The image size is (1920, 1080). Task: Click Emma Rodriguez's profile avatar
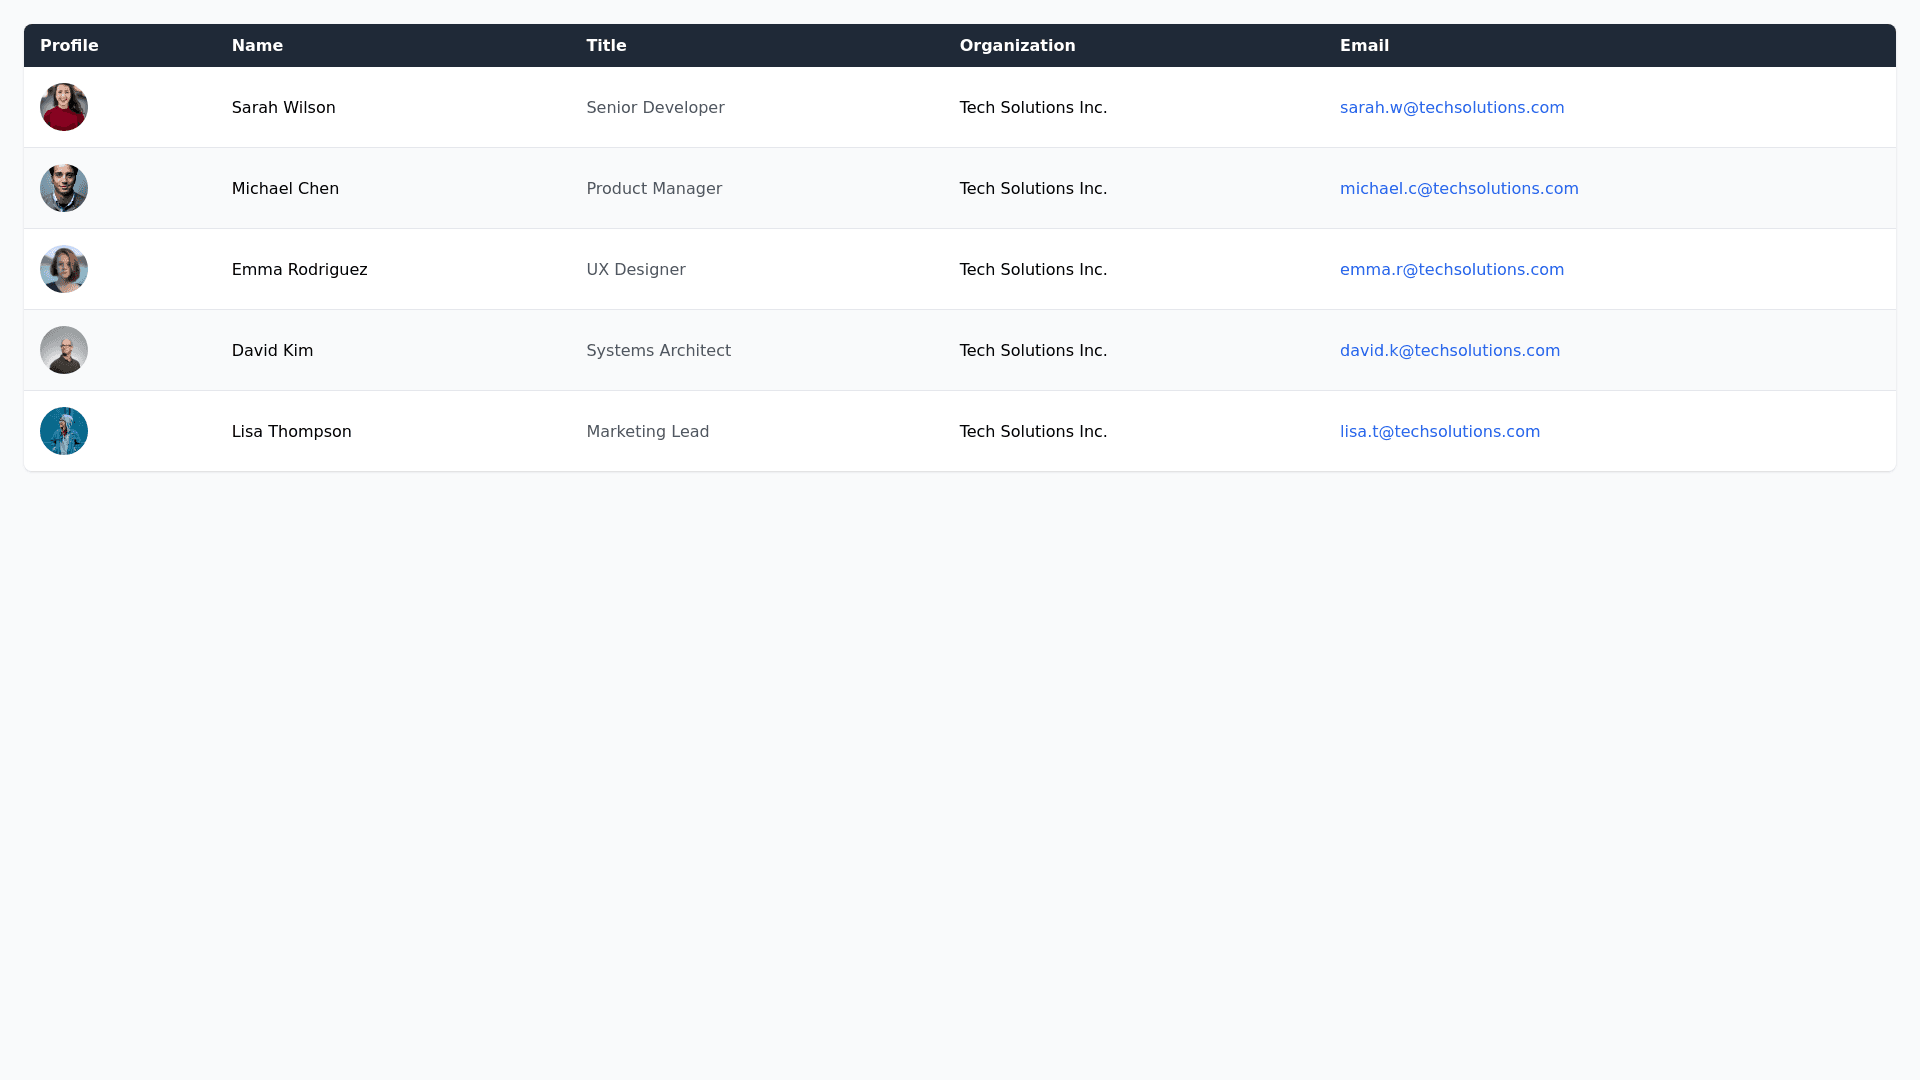(63, 269)
